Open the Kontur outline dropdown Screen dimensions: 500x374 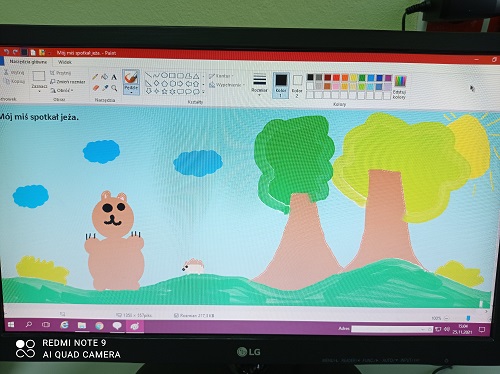click(x=221, y=76)
